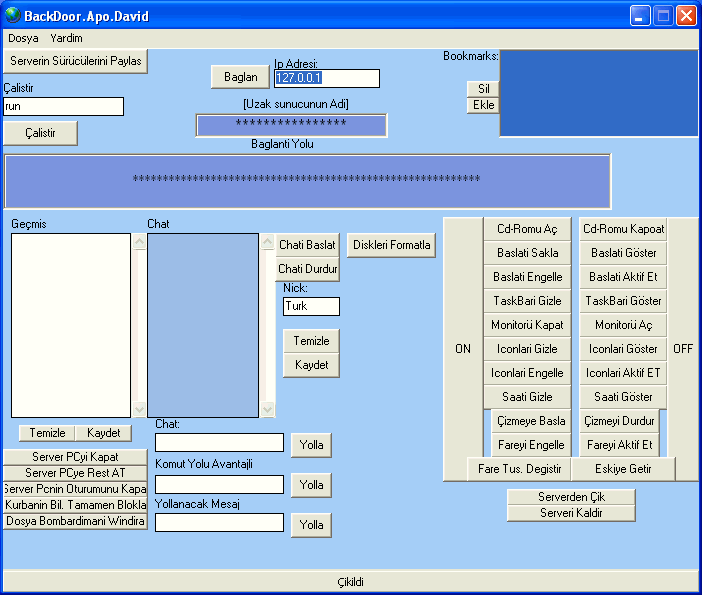
Task: Click Kaydet below the Geçmis list
Action: point(103,433)
